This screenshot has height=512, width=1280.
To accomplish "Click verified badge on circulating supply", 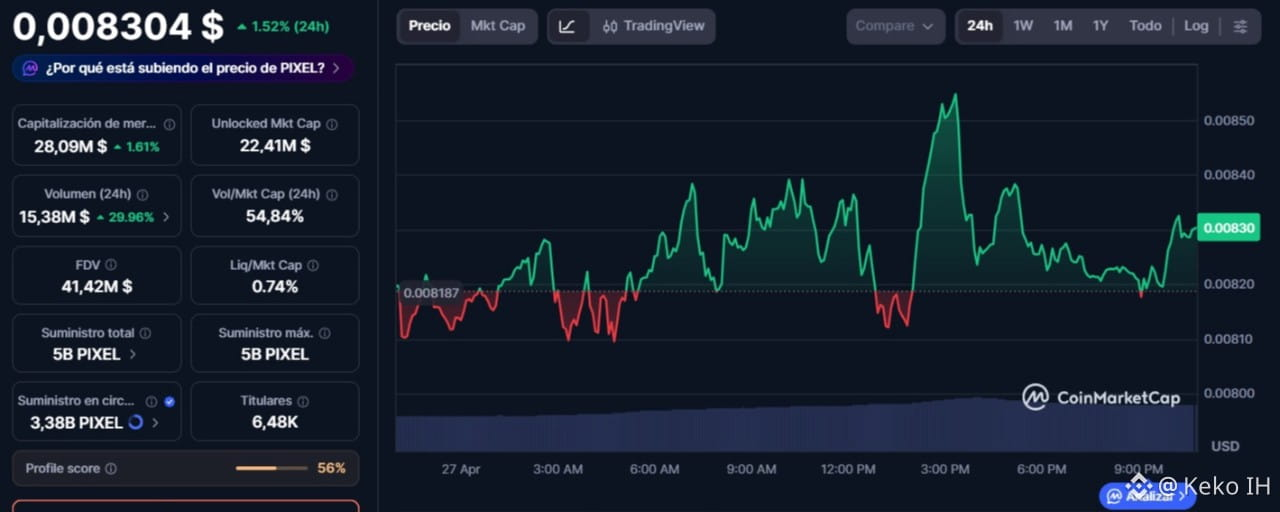I will [x=169, y=401].
